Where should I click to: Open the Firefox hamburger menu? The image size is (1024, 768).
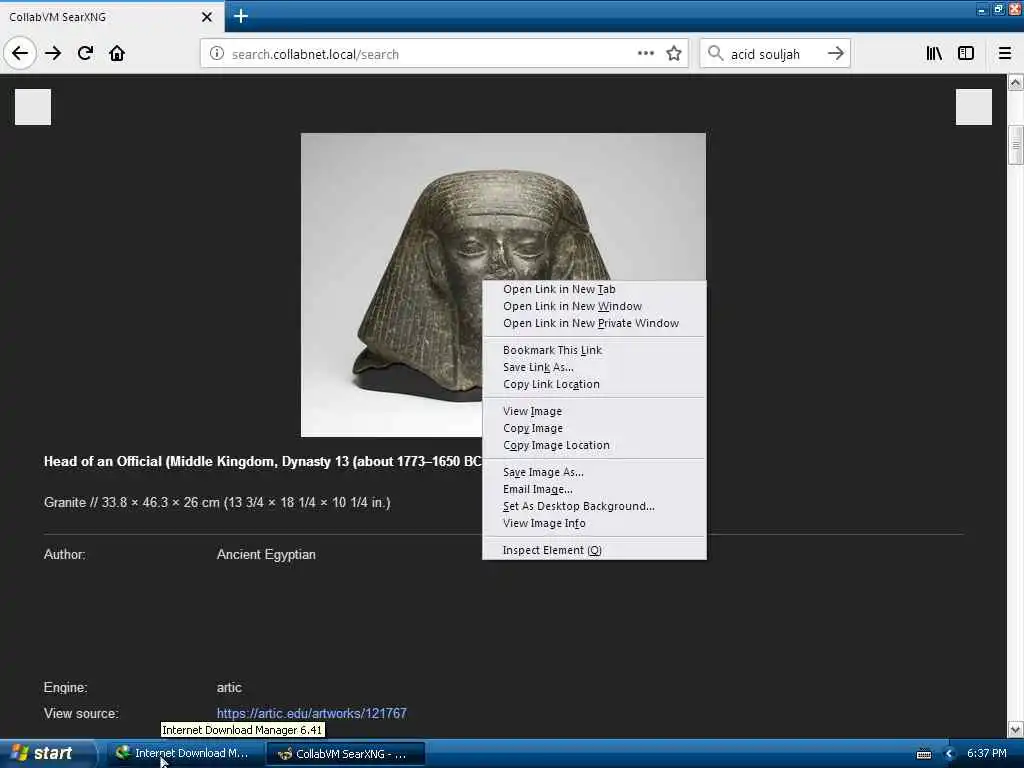[x=1004, y=54]
